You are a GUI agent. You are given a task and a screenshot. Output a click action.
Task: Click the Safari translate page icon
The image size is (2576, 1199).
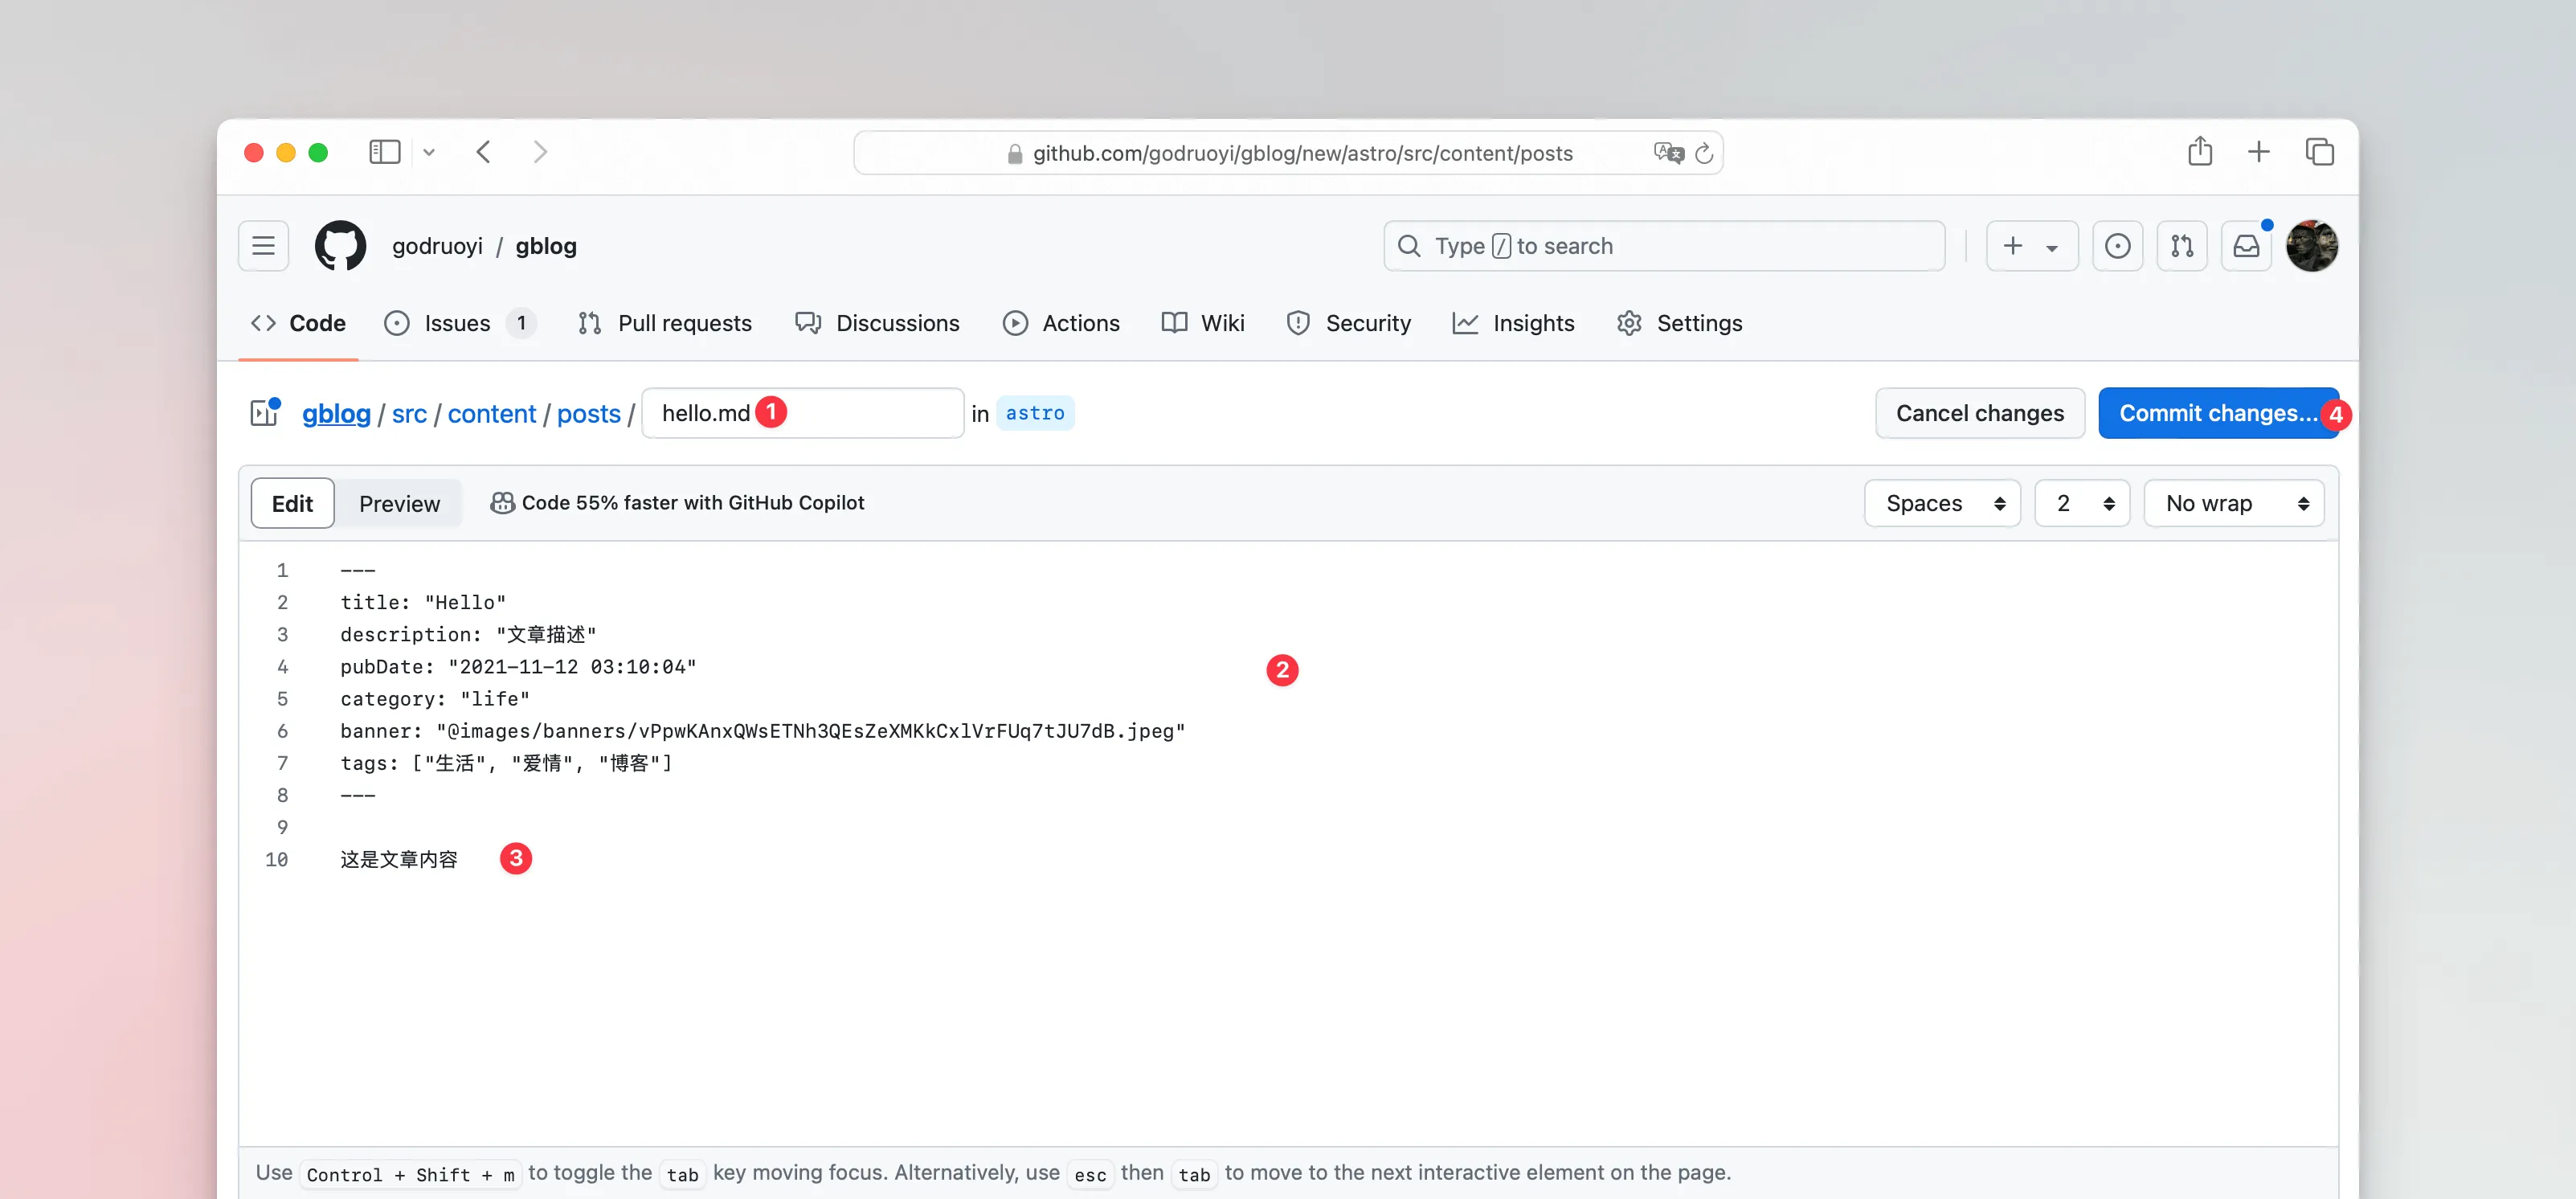(1667, 153)
